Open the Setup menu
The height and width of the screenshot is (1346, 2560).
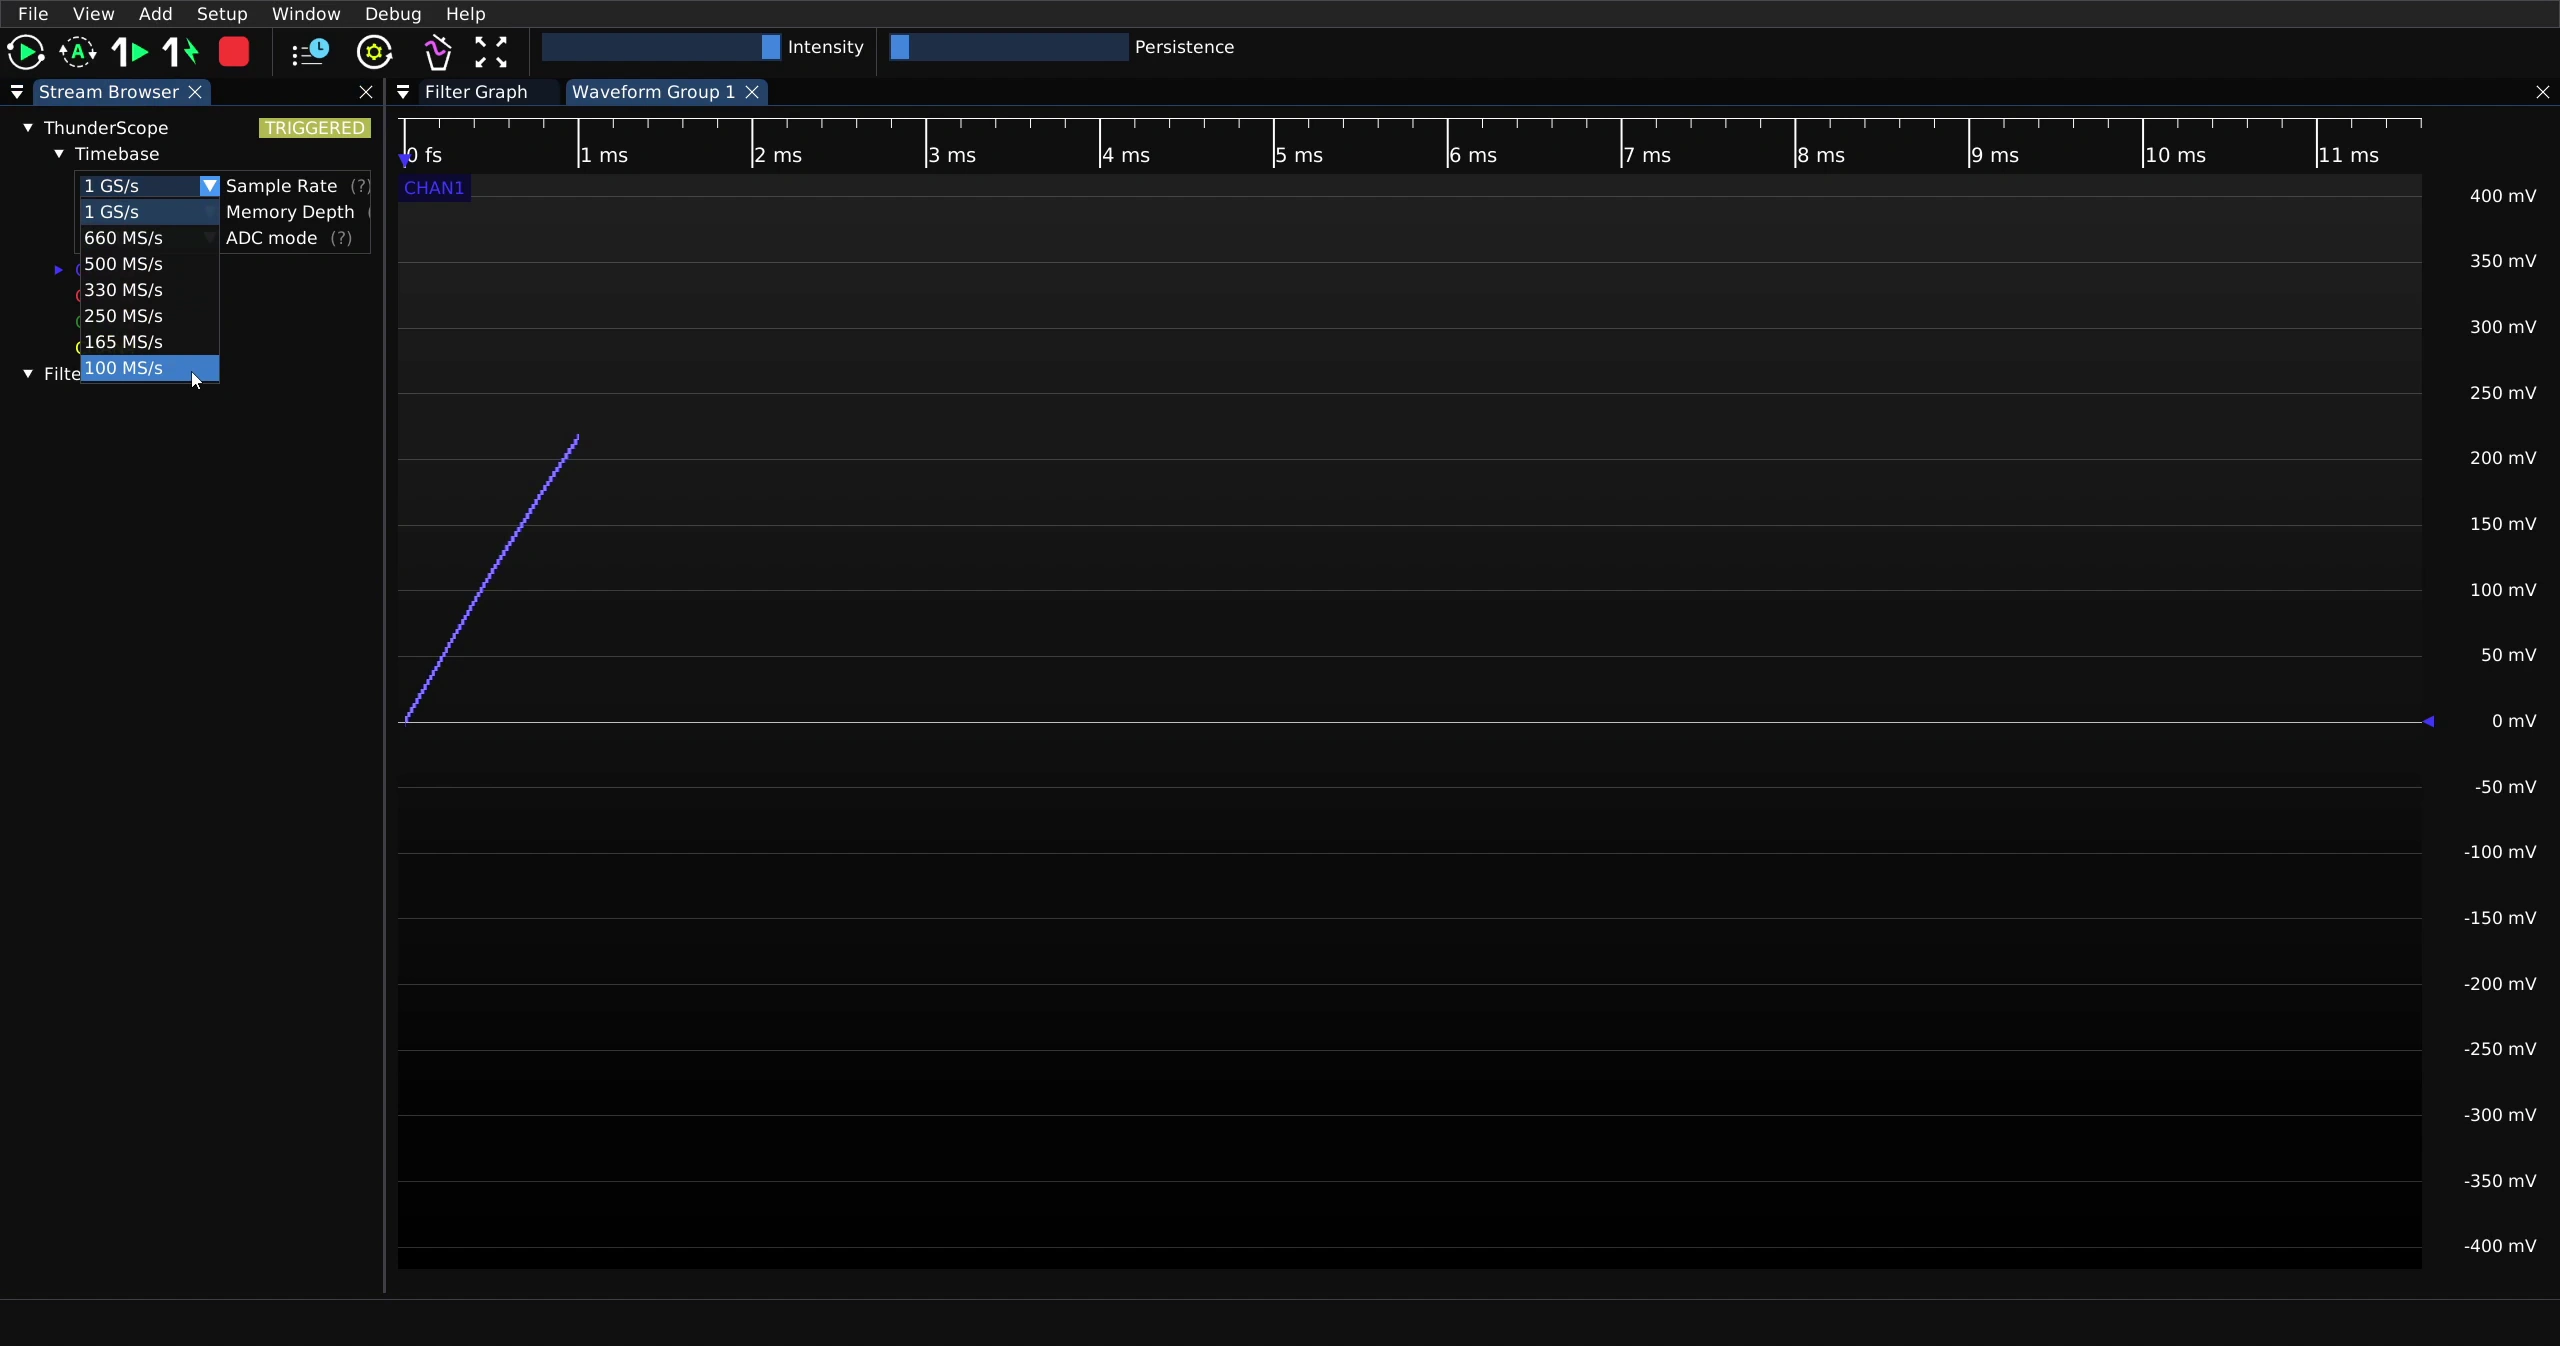(222, 14)
